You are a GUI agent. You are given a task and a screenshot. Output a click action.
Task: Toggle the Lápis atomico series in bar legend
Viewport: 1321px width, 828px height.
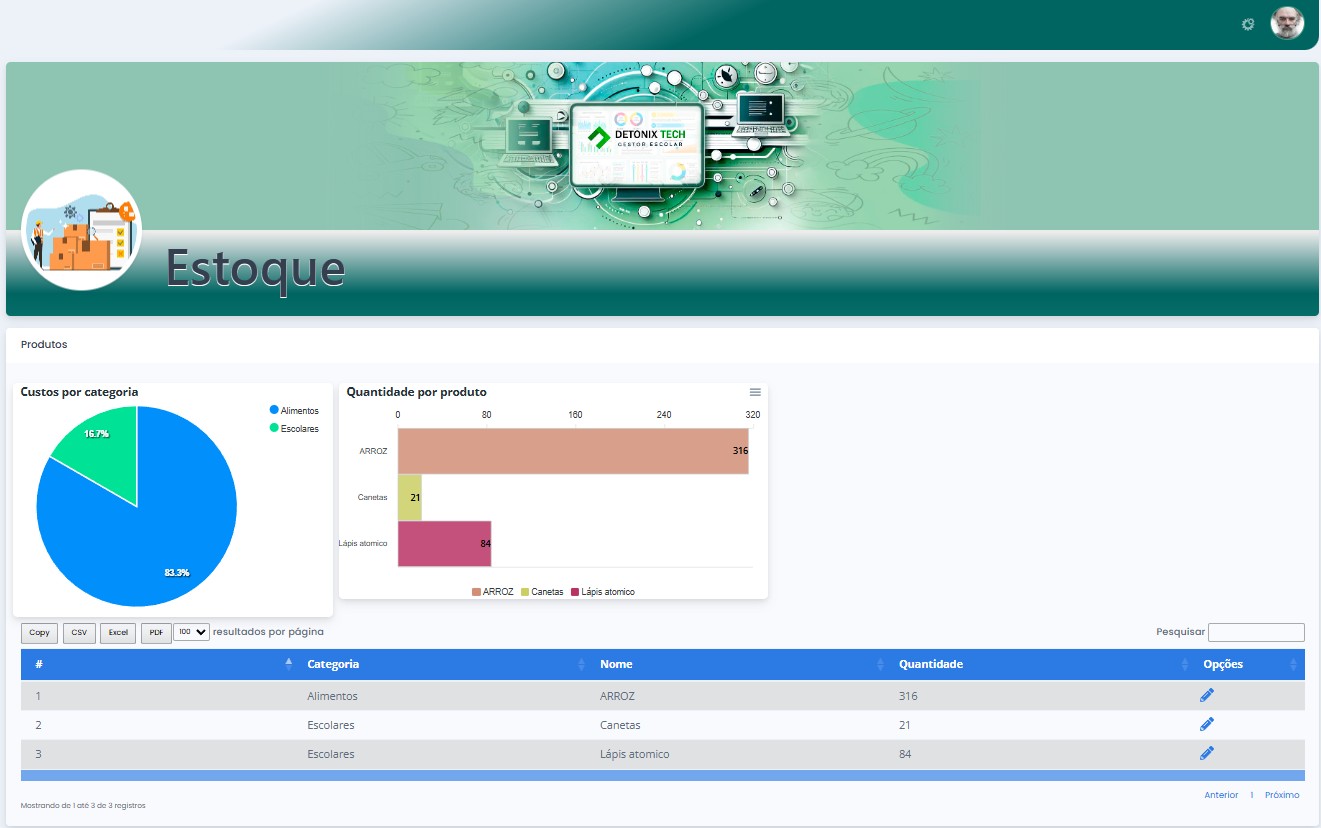603,592
